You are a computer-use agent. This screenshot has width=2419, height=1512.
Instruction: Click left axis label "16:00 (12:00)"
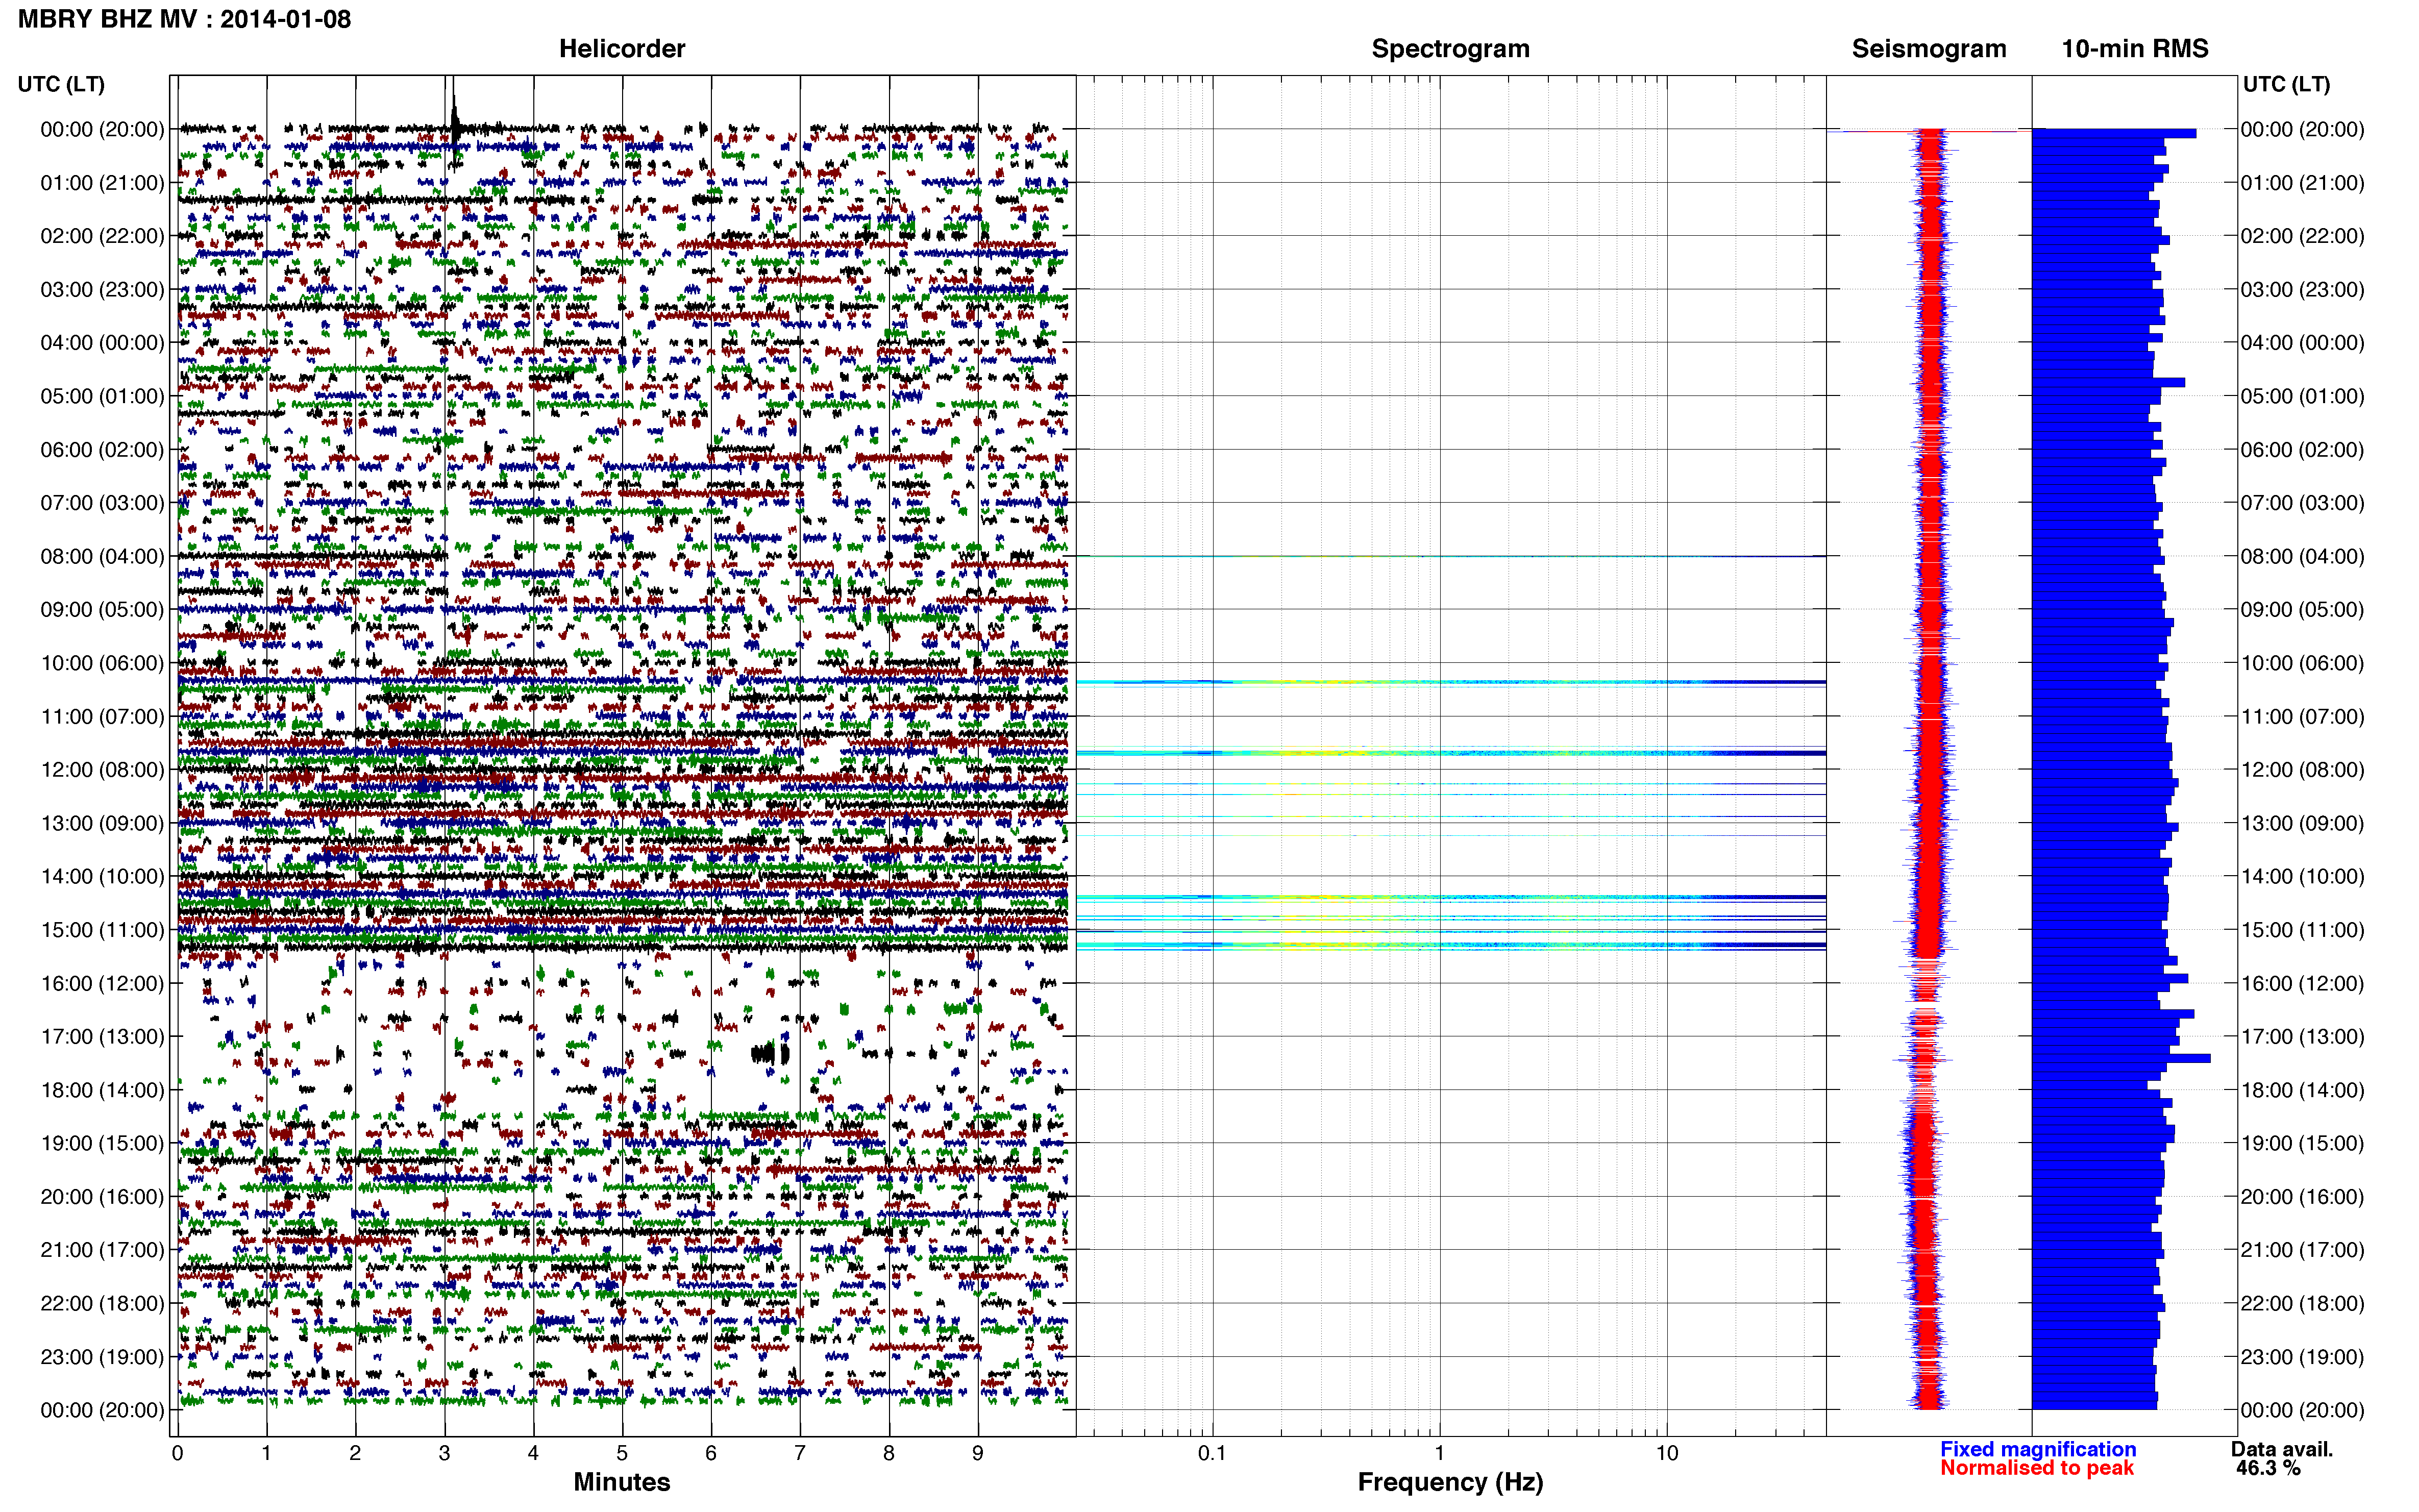coord(102,983)
